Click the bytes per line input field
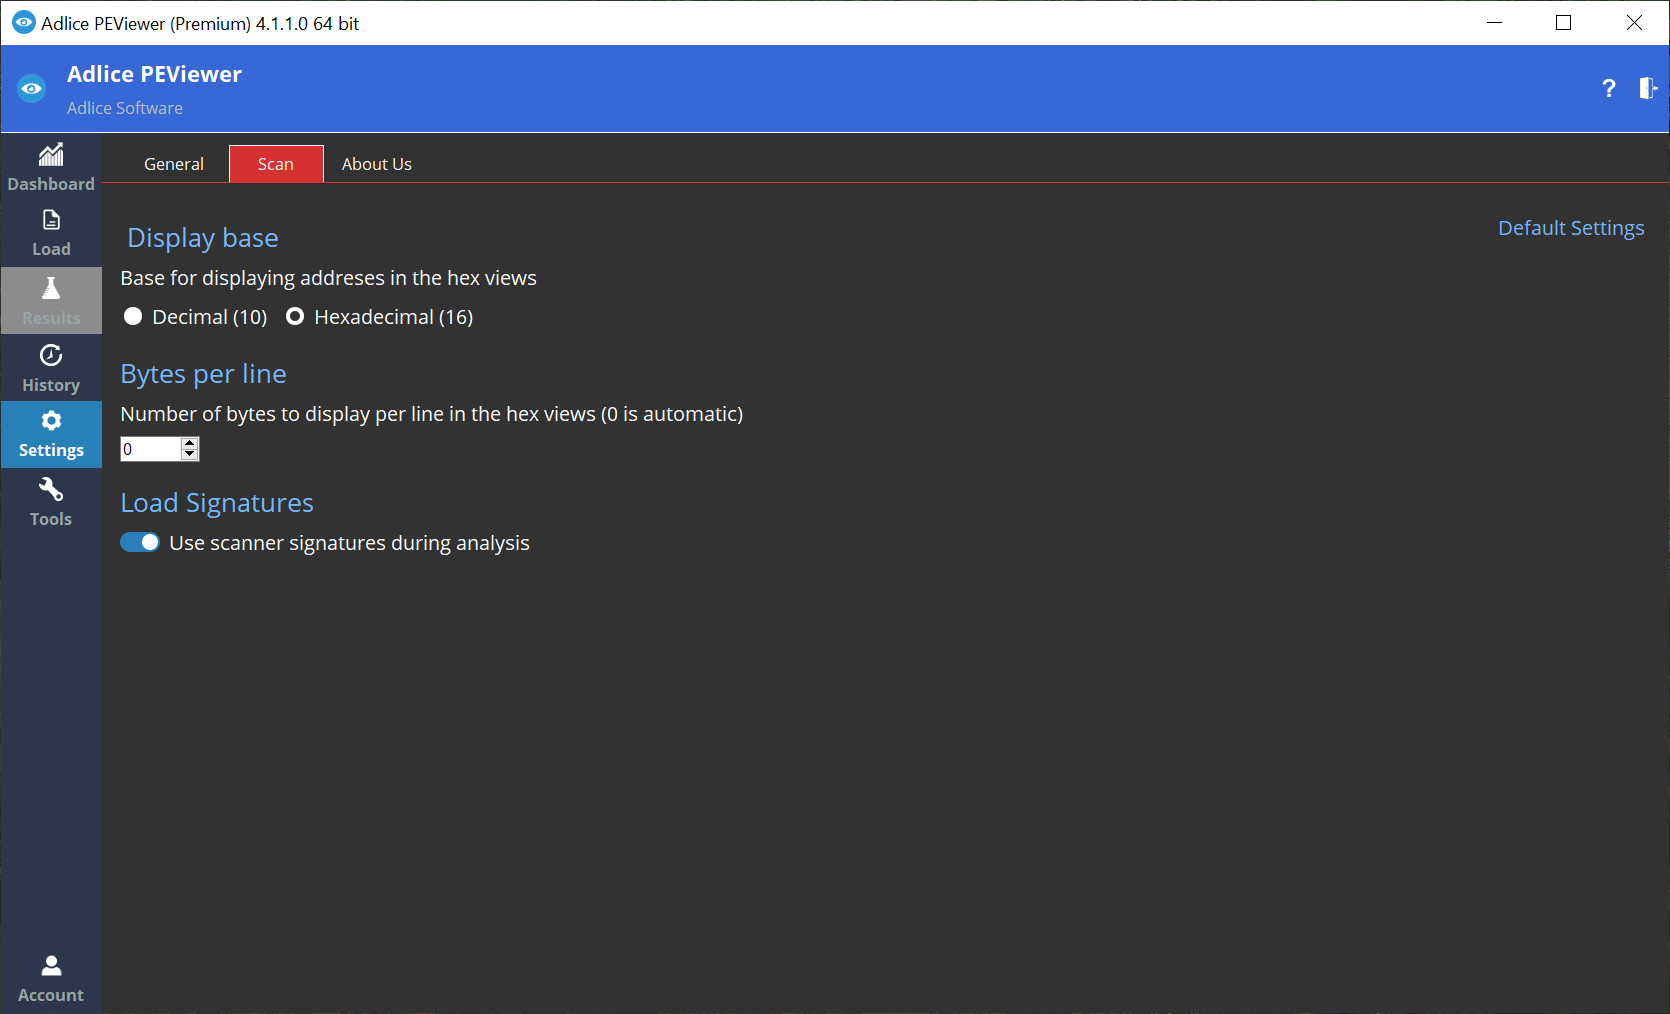 tap(150, 449)
